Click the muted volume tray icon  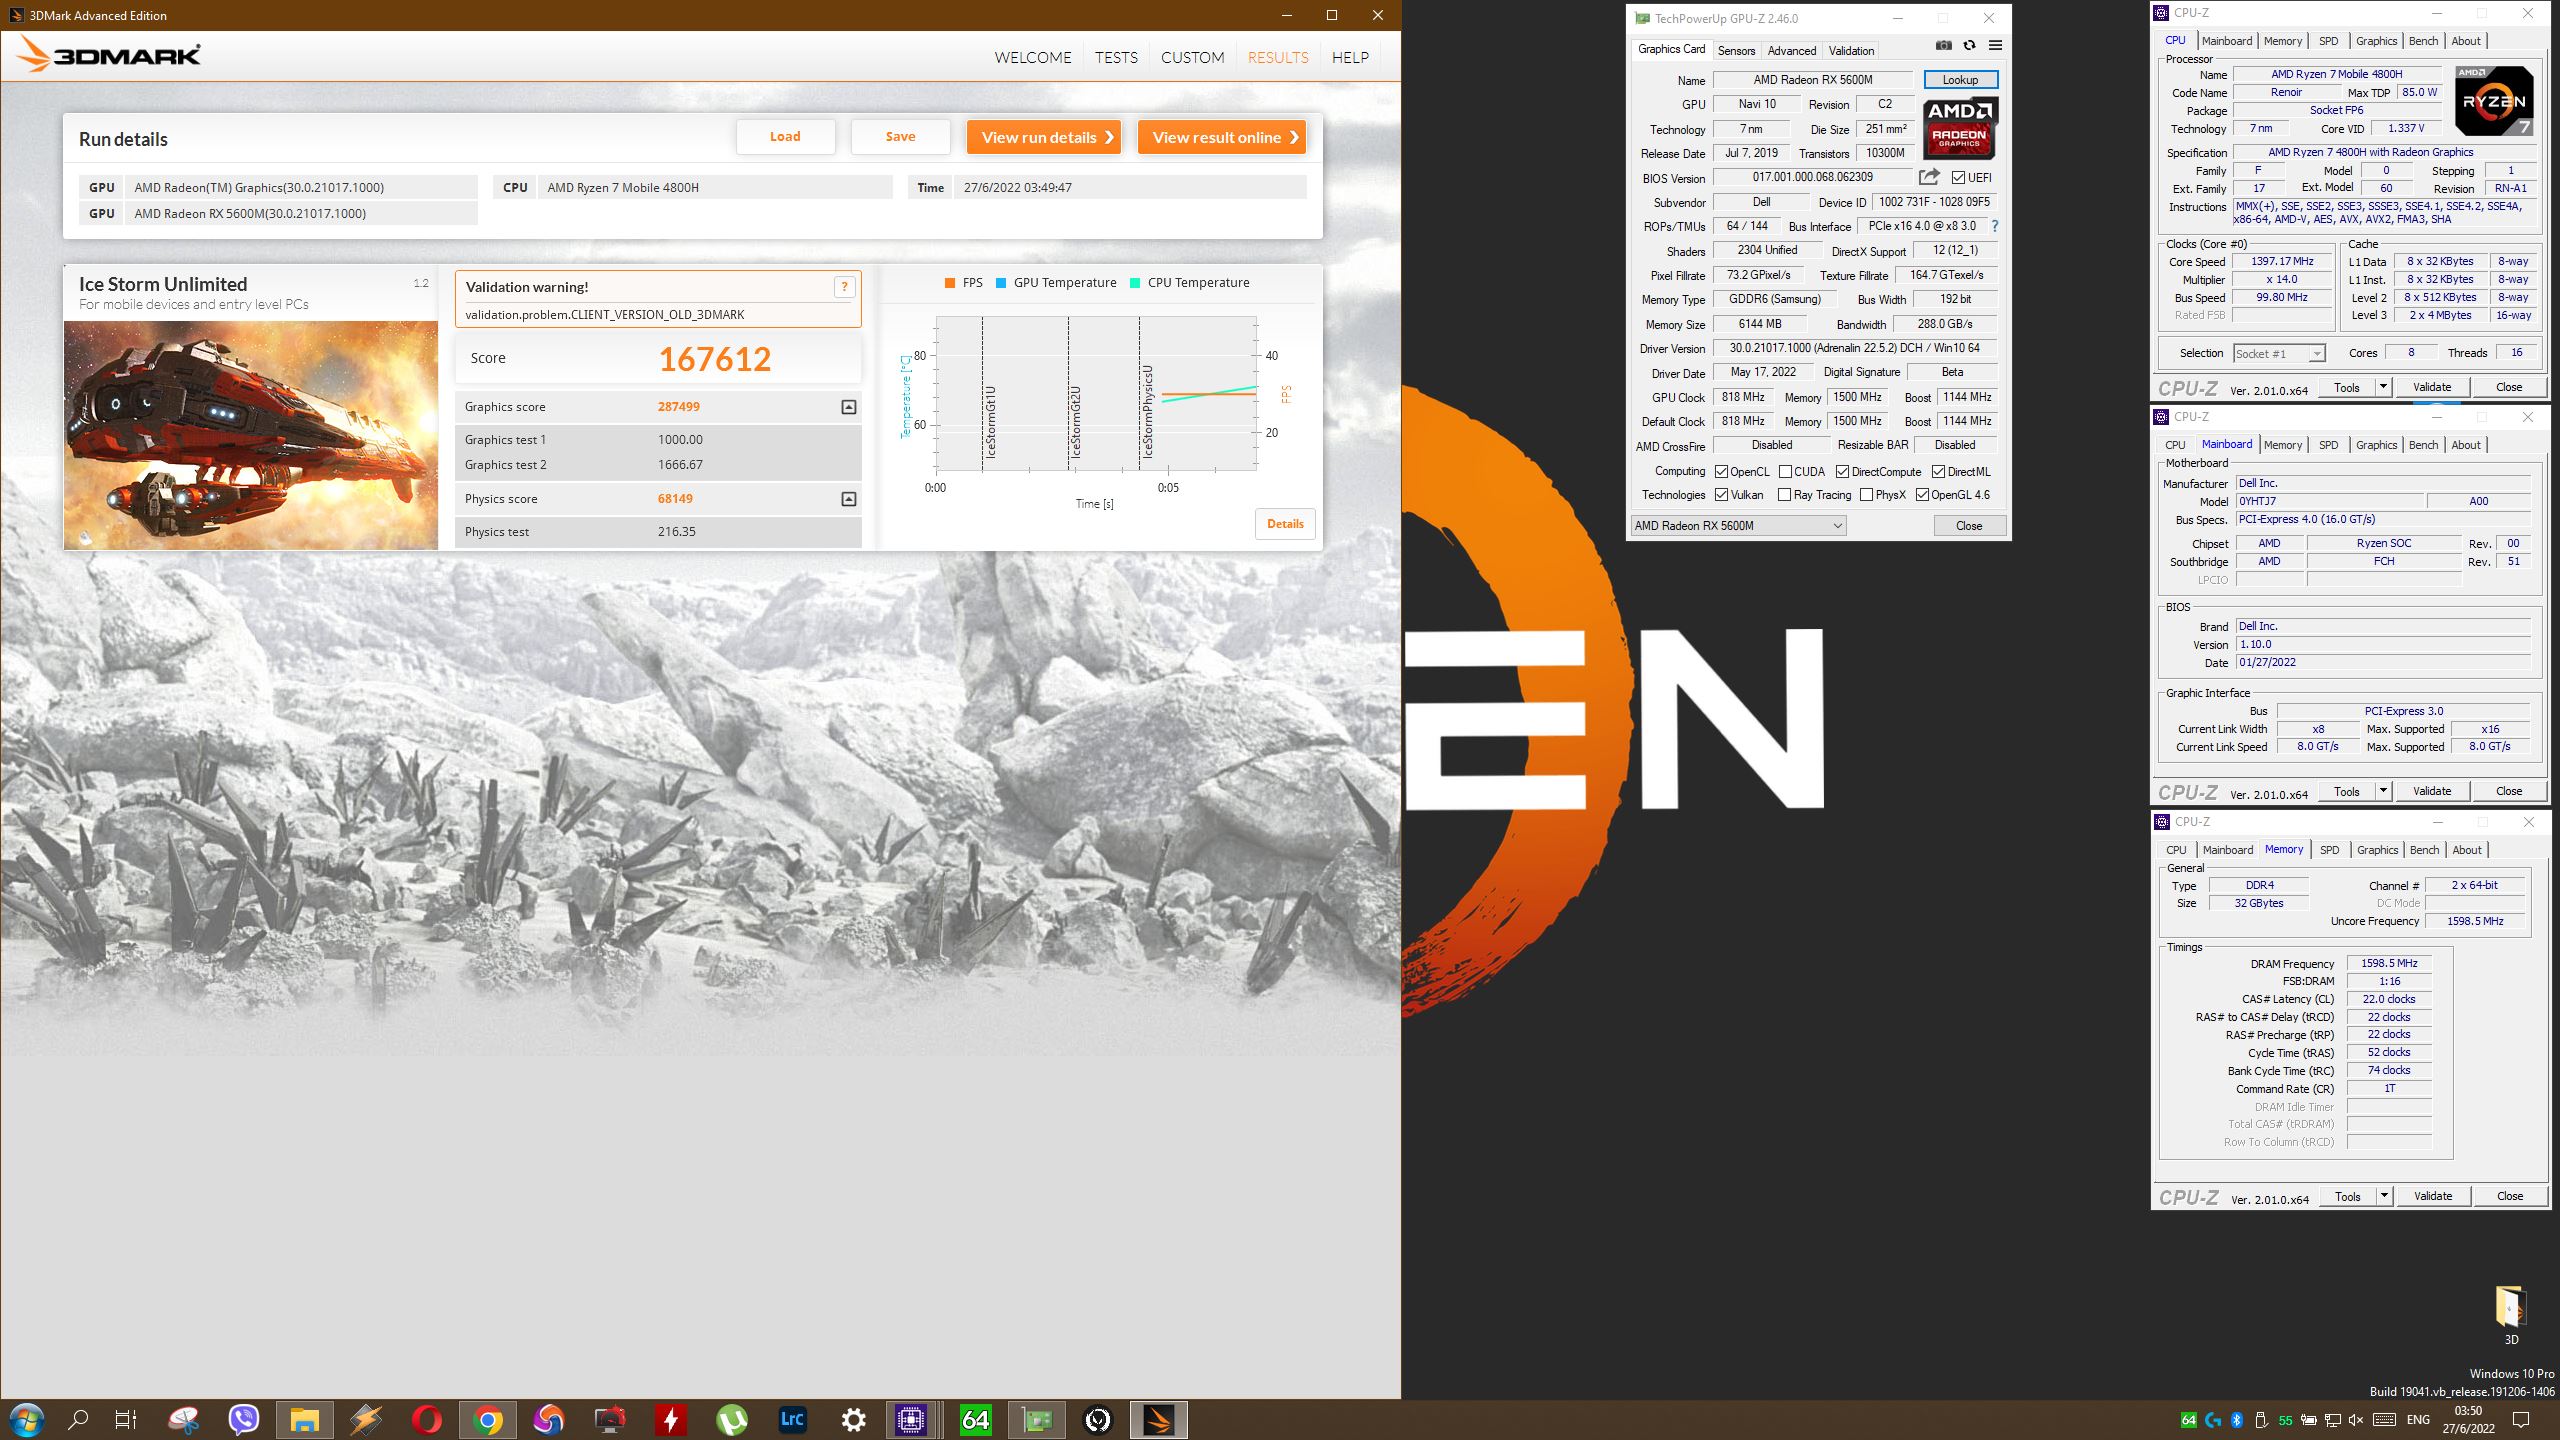(2355, 1420)
